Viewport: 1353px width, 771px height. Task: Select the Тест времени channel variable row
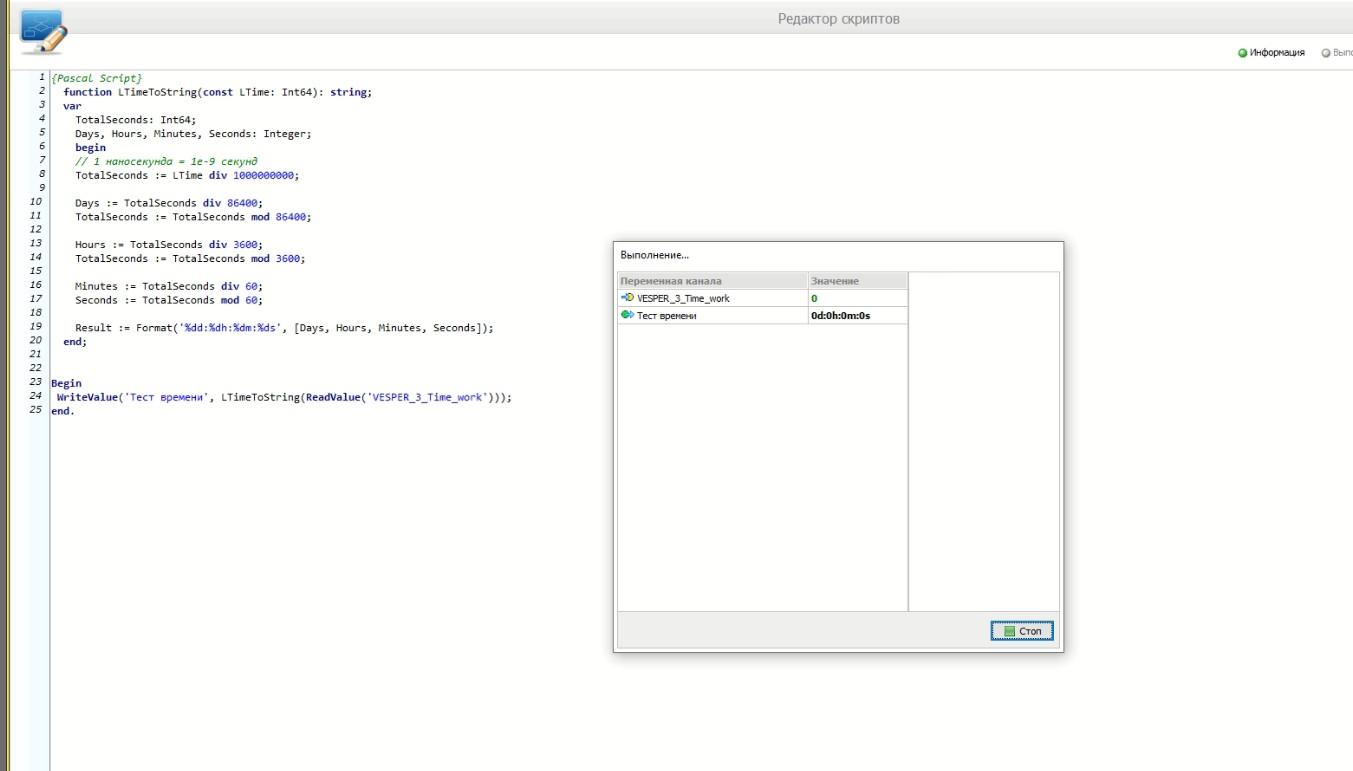763,315
